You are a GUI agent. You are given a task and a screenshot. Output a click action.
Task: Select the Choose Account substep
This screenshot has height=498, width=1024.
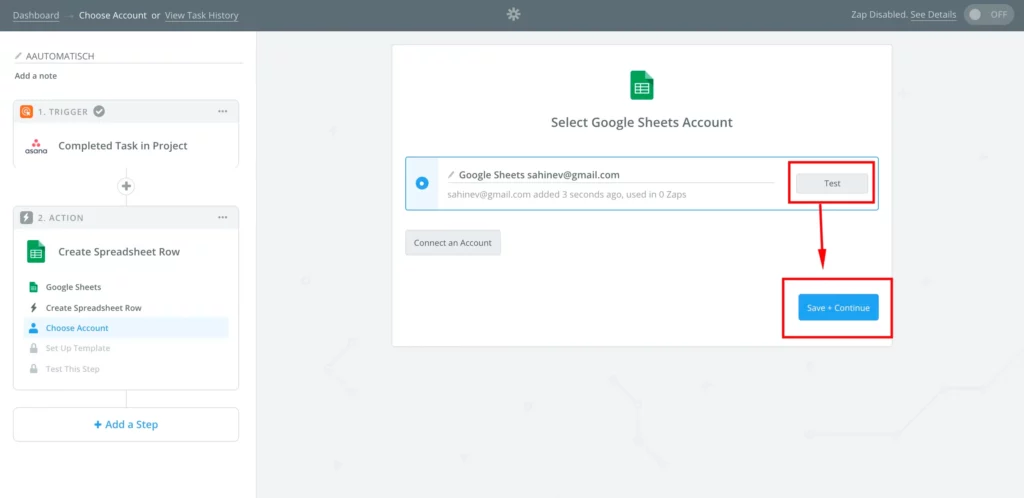coord(126,328)
